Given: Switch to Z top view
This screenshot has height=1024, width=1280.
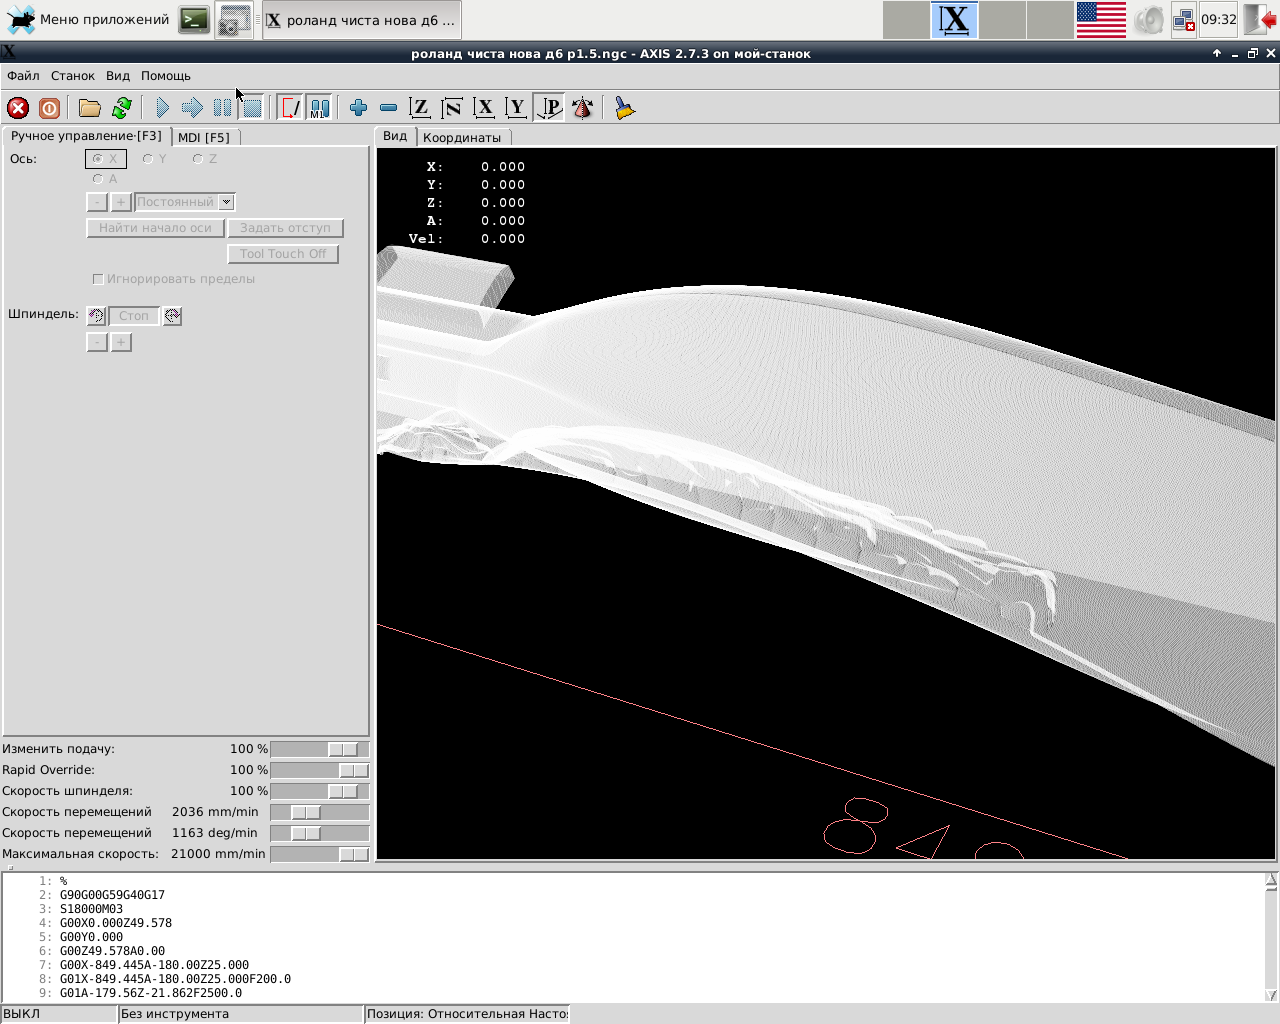Looking at the screenshot, I should pos(420,108).
